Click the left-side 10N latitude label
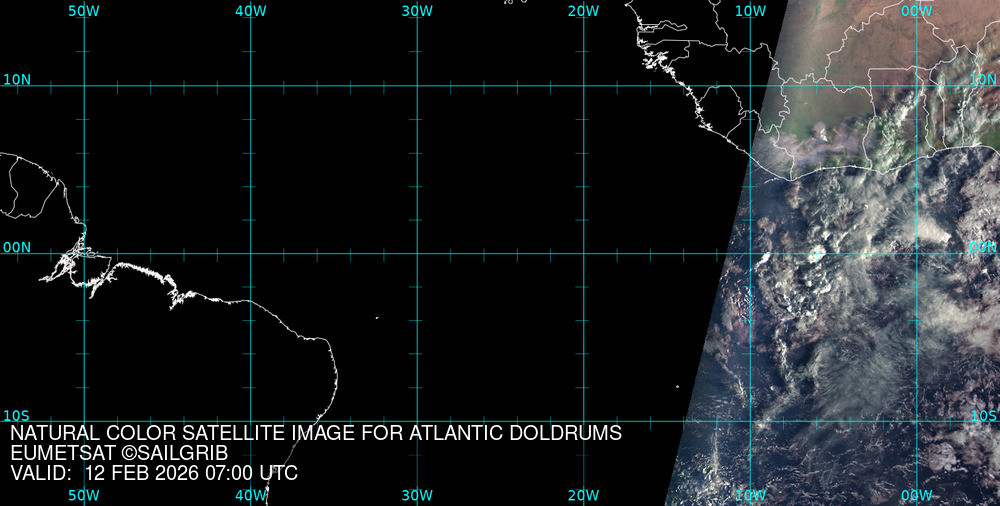 pos(17,79)
